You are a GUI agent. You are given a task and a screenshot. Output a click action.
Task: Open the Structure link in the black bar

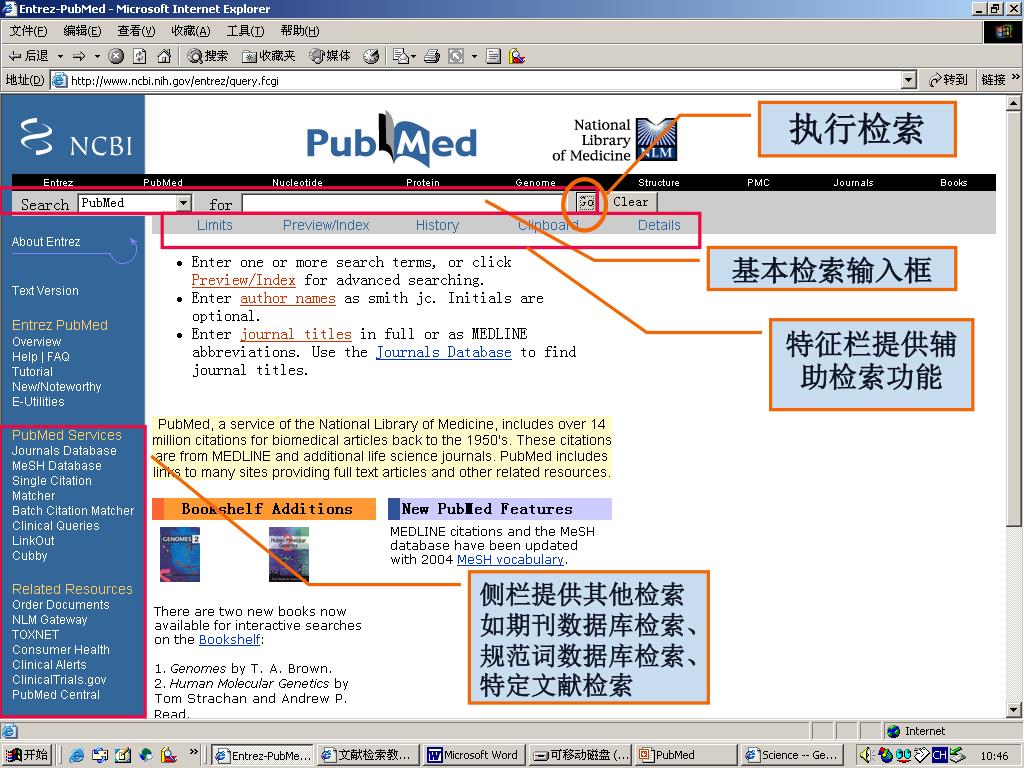658,183
